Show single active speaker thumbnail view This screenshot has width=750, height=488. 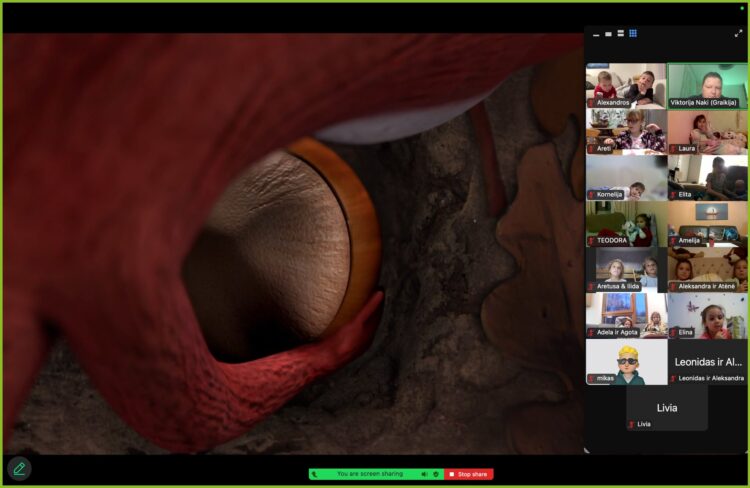[x=608, y=34]
